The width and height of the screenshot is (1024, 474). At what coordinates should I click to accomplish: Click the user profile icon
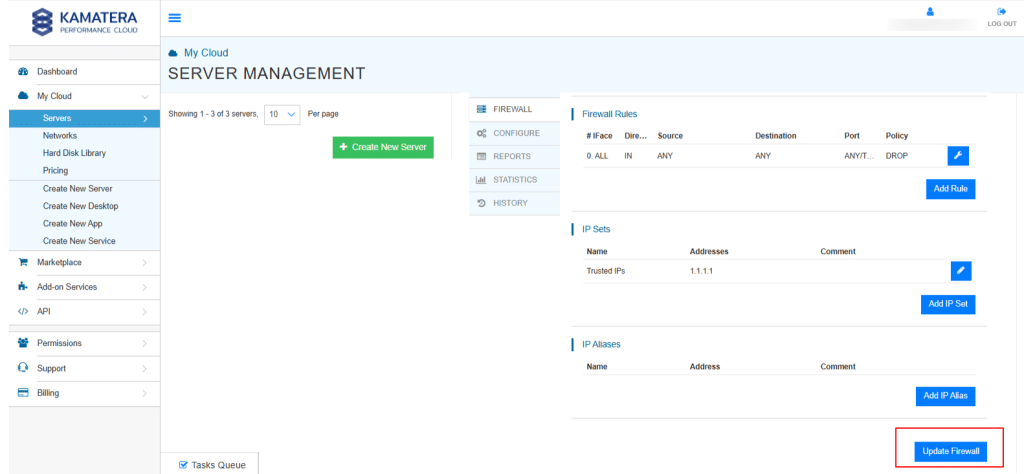click(x=931, y=12)
